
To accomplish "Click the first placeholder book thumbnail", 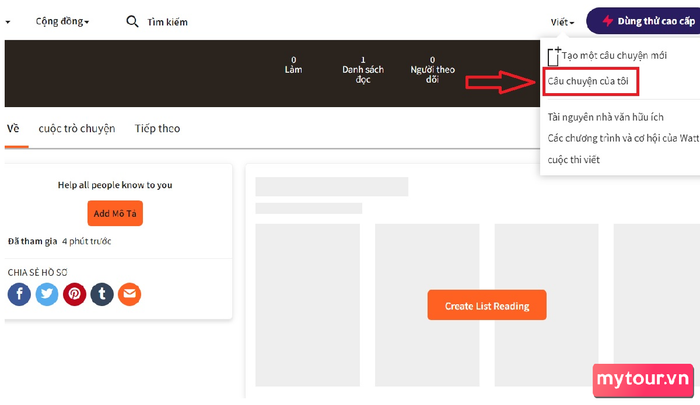I will point(308,305).
